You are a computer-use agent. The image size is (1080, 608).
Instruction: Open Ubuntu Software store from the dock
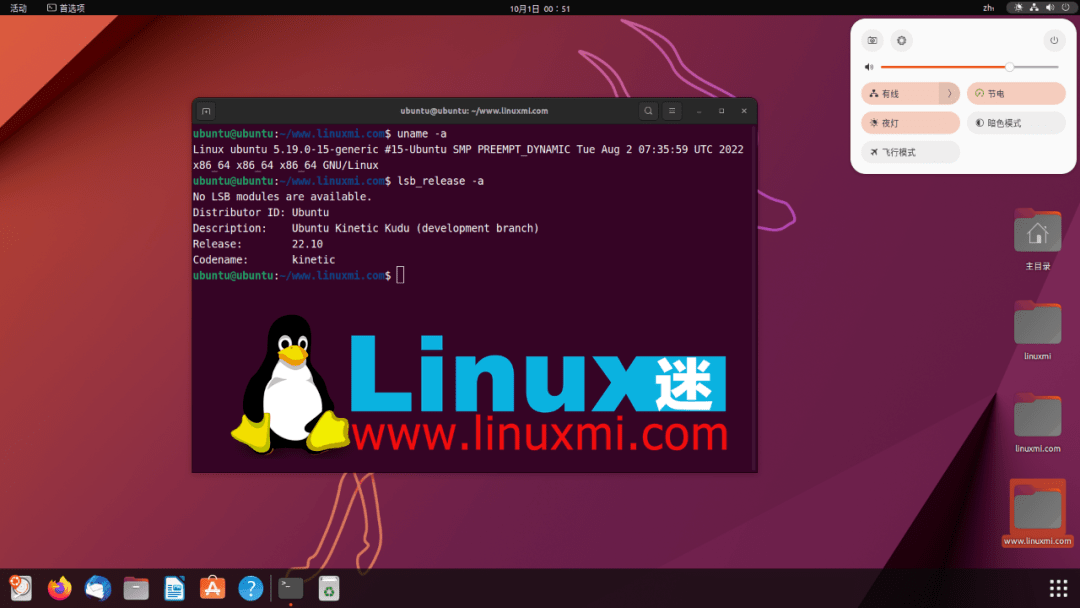212,588
